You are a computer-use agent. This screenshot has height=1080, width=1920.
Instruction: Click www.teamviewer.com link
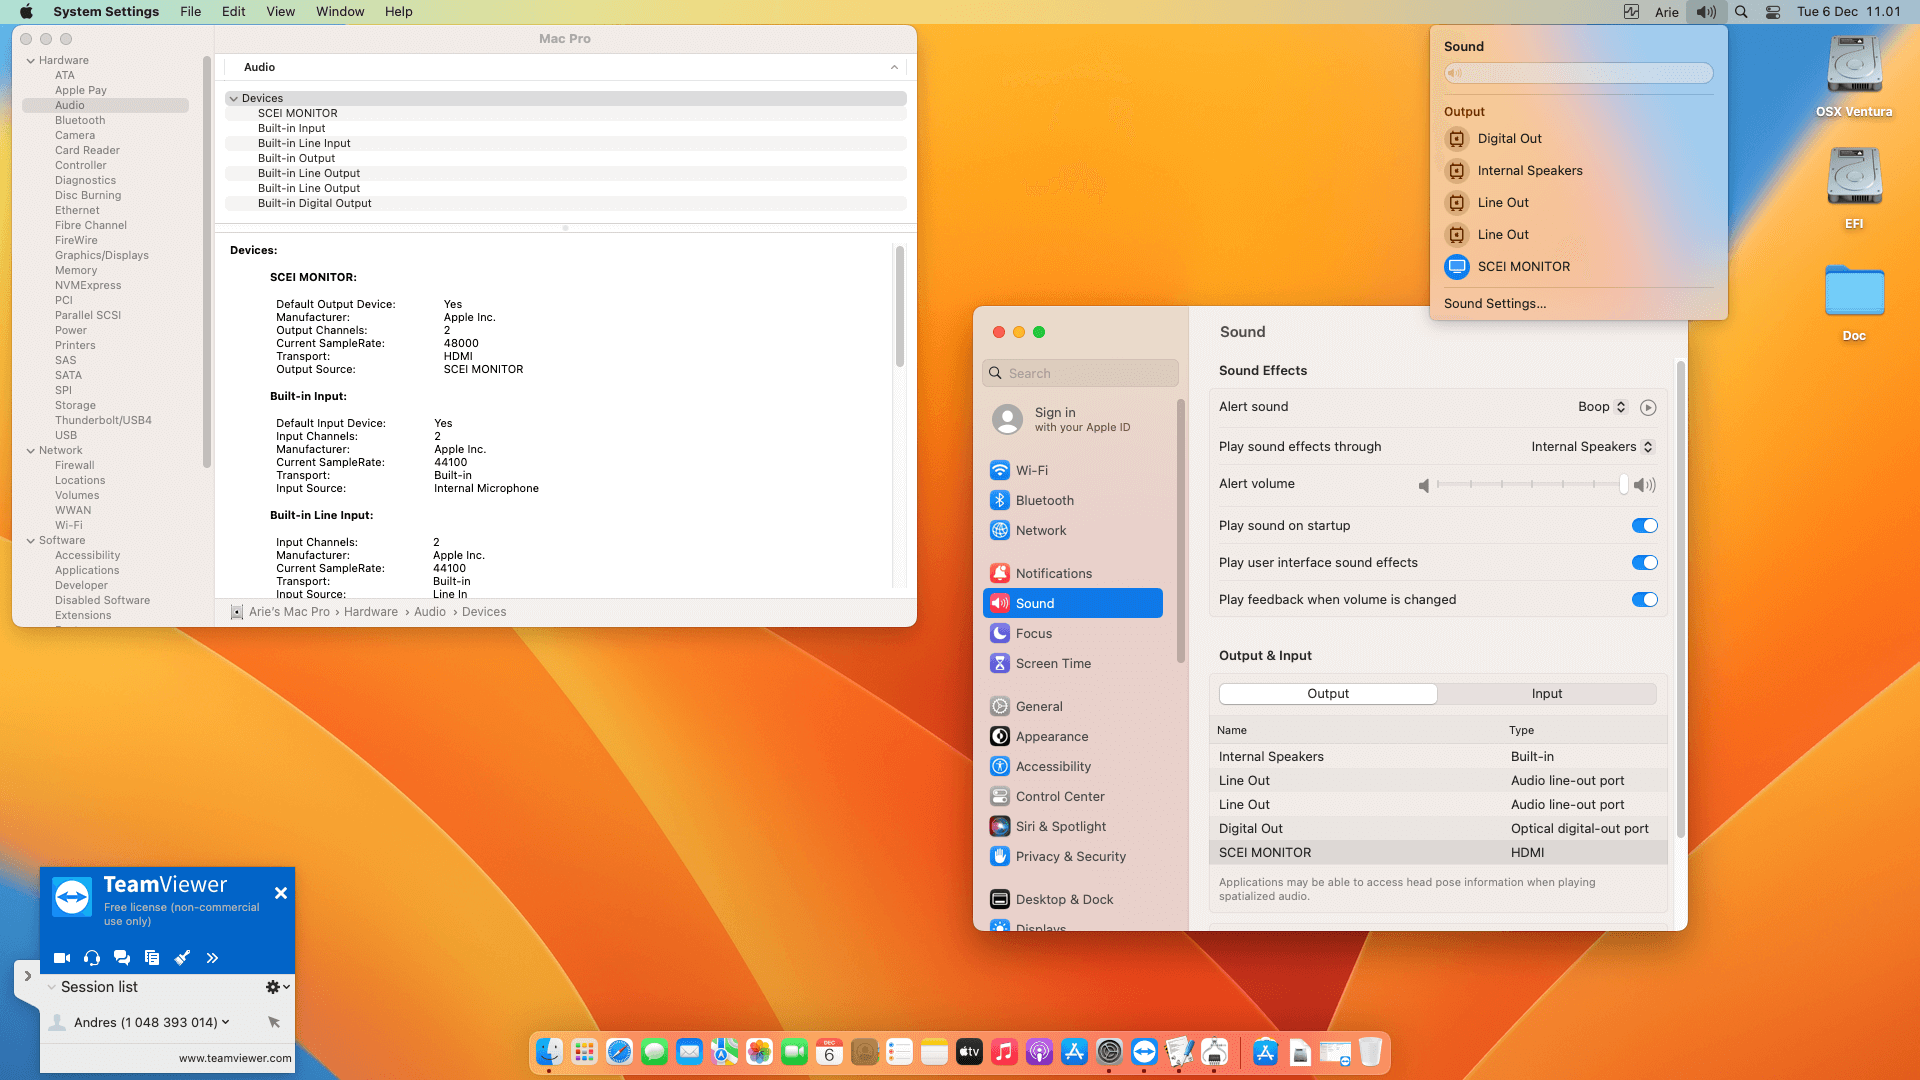(x=235, y=1058)
